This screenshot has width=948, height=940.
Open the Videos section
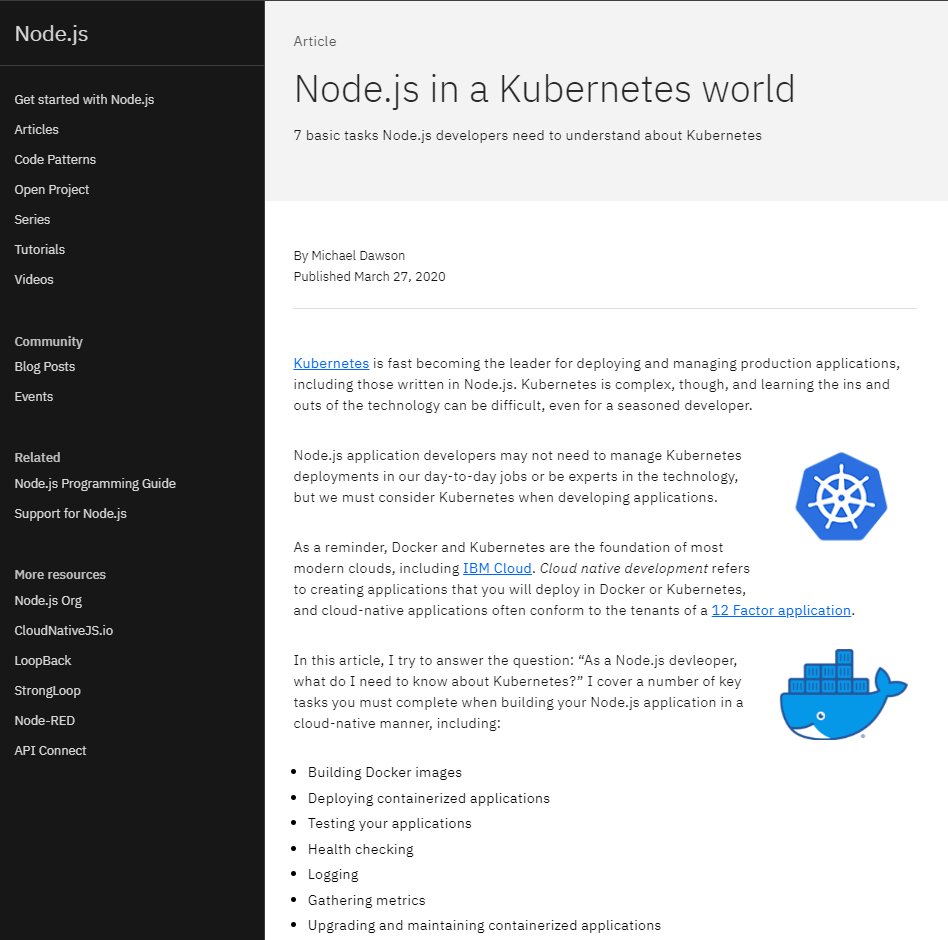click(x=34, y=279)
